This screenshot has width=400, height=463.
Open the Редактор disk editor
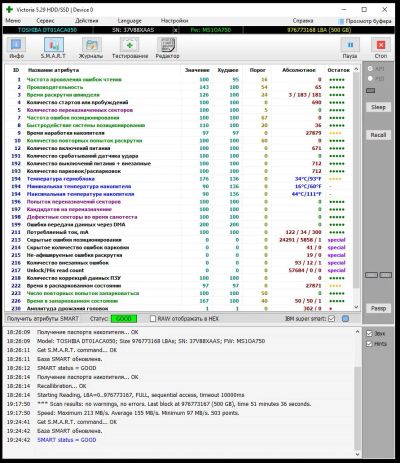(x=167, y=48)
